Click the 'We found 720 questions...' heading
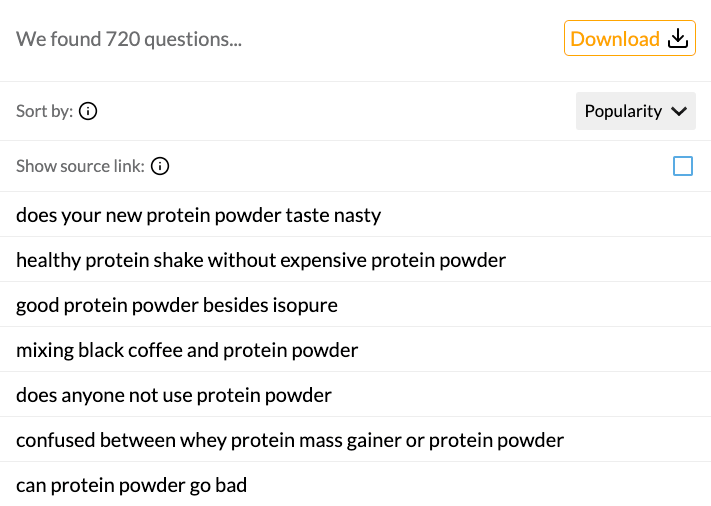Viewport: 711px width, 506px height. click(129, 40)
